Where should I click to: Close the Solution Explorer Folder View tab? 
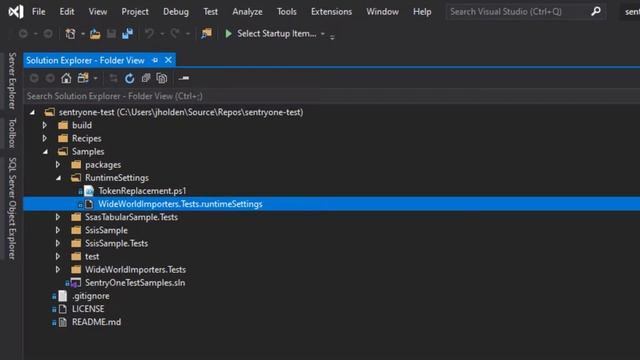pos(168,60)
